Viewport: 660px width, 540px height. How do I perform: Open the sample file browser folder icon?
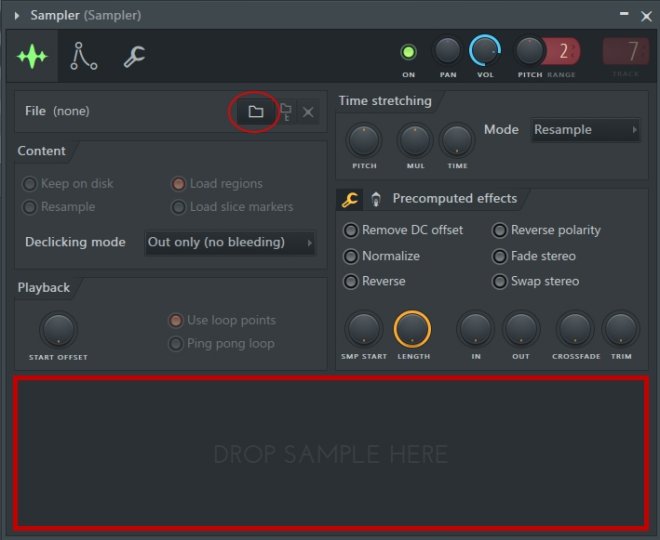pyautogui.click(x=255, y=112)
